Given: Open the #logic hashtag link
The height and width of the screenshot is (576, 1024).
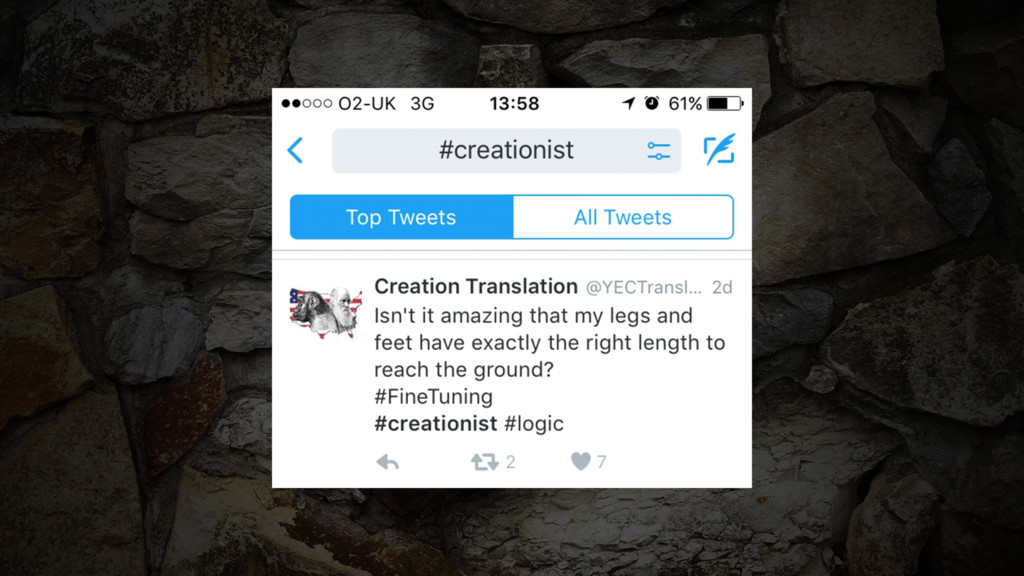Looking at the screenshot, I should click(x=534, y=423).
